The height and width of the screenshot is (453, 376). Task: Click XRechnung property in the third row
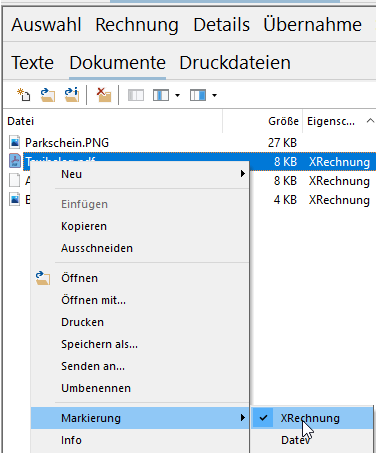[339, 181]
